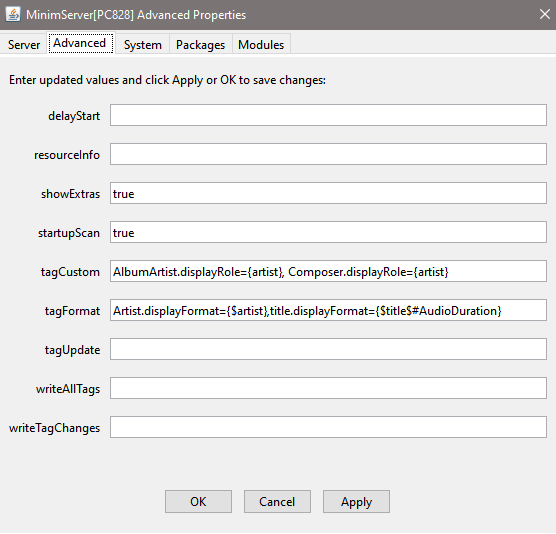
Task: Click the tagCustom text field
Action: (x=328, y=271)
